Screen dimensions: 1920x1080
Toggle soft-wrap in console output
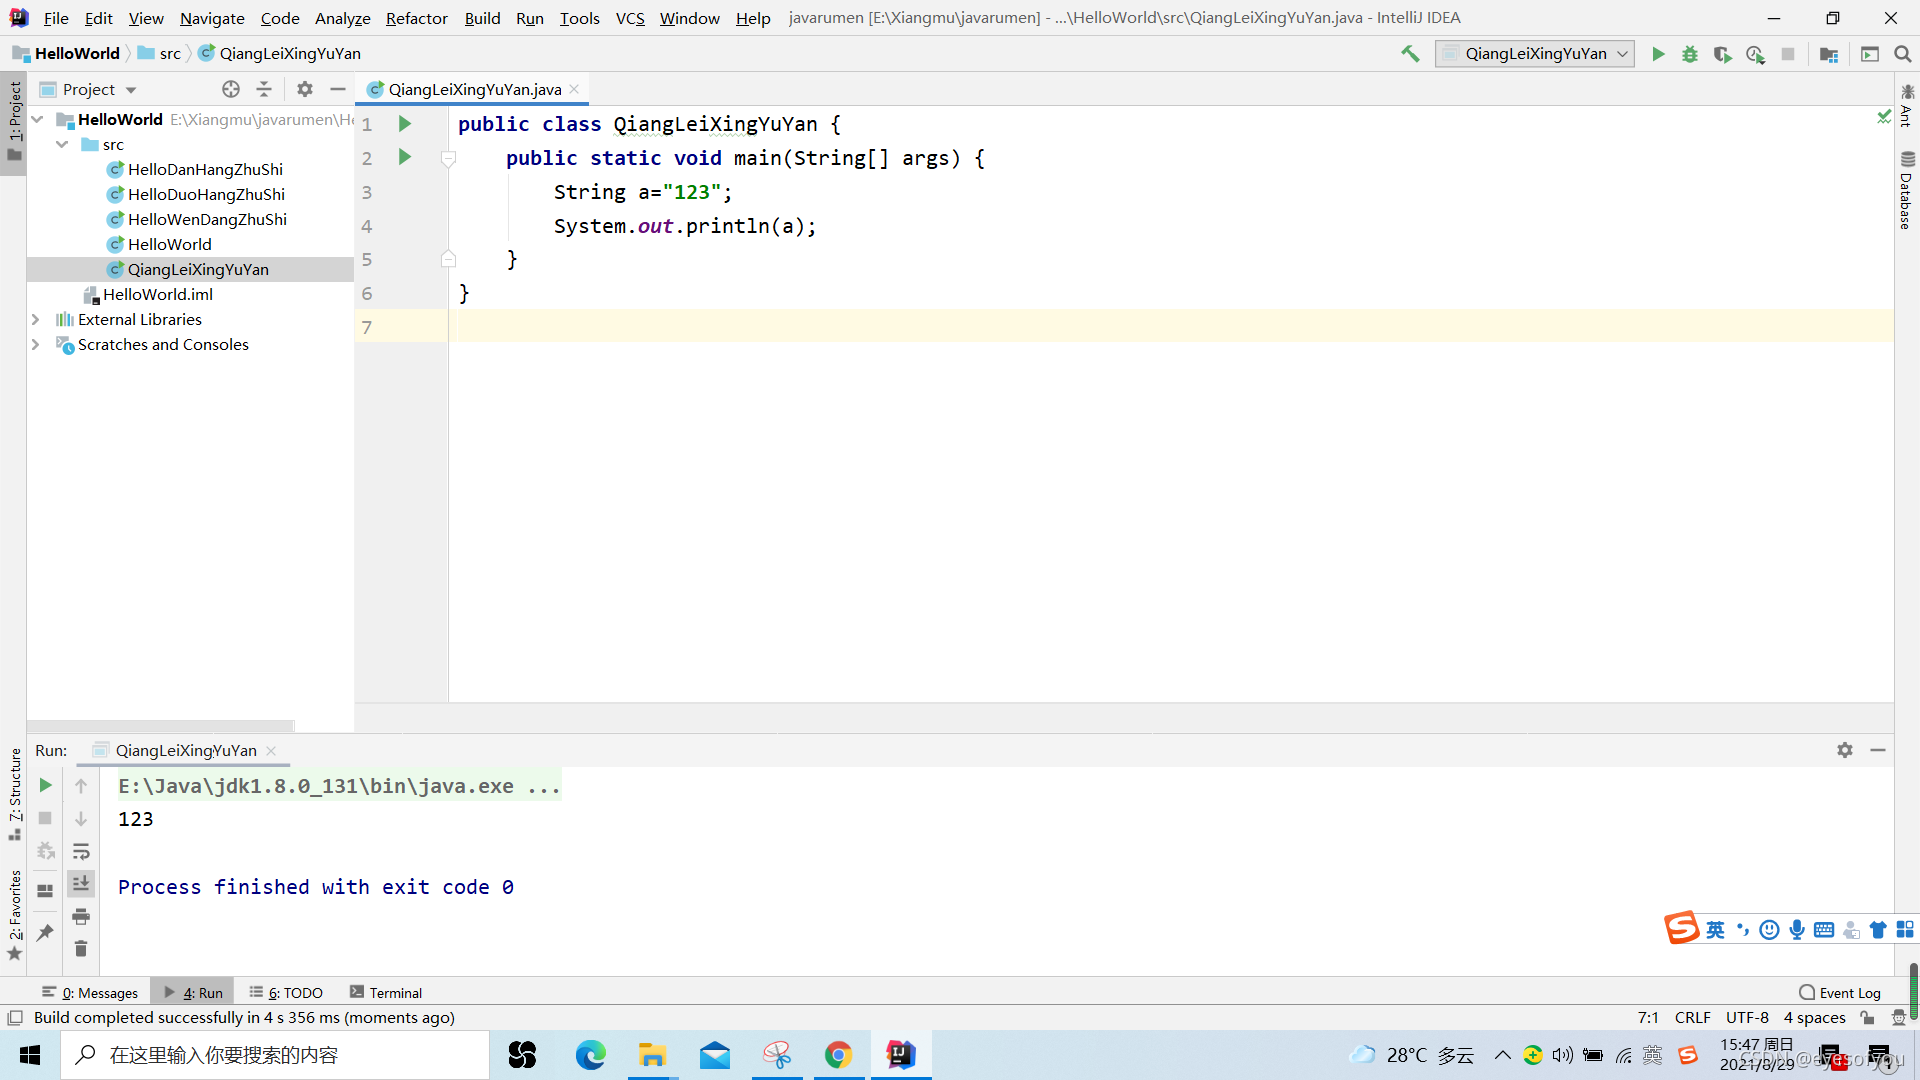(81, 852)
